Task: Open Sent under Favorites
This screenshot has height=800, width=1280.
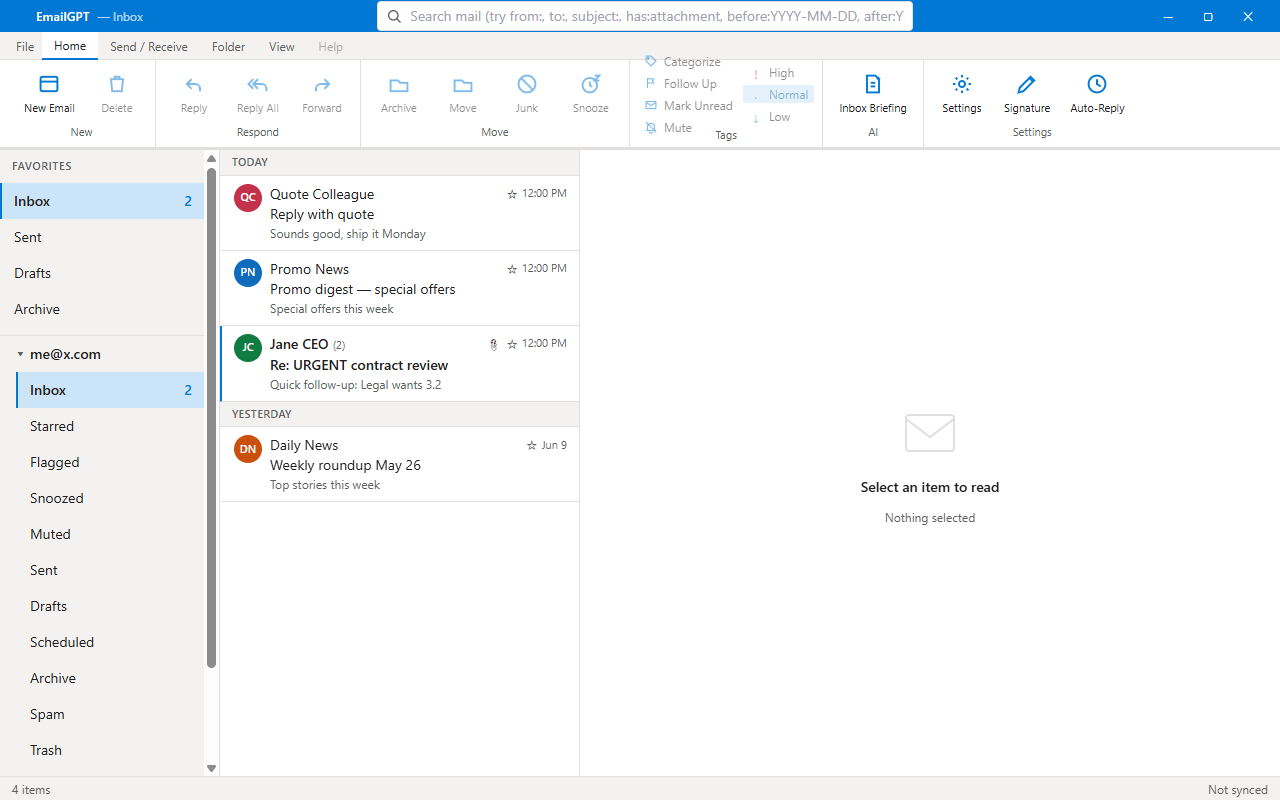Action: (102, 237)
